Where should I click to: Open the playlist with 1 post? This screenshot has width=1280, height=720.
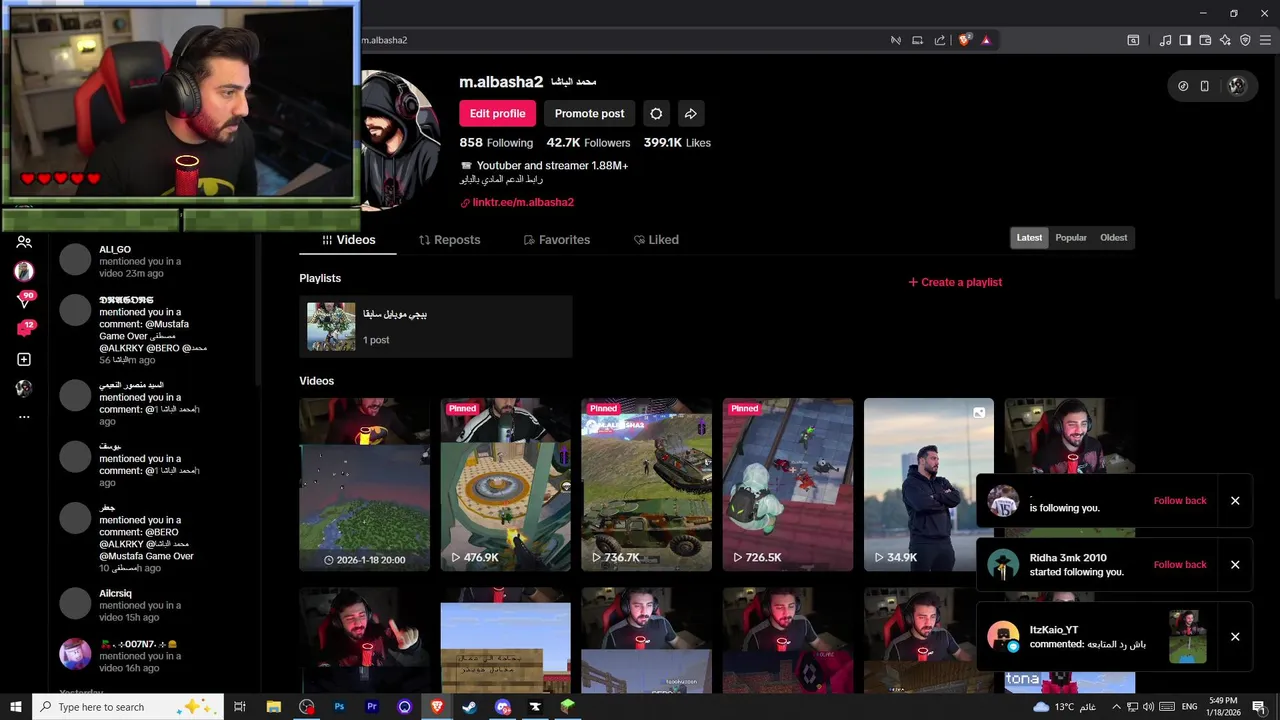click(435, 326)
